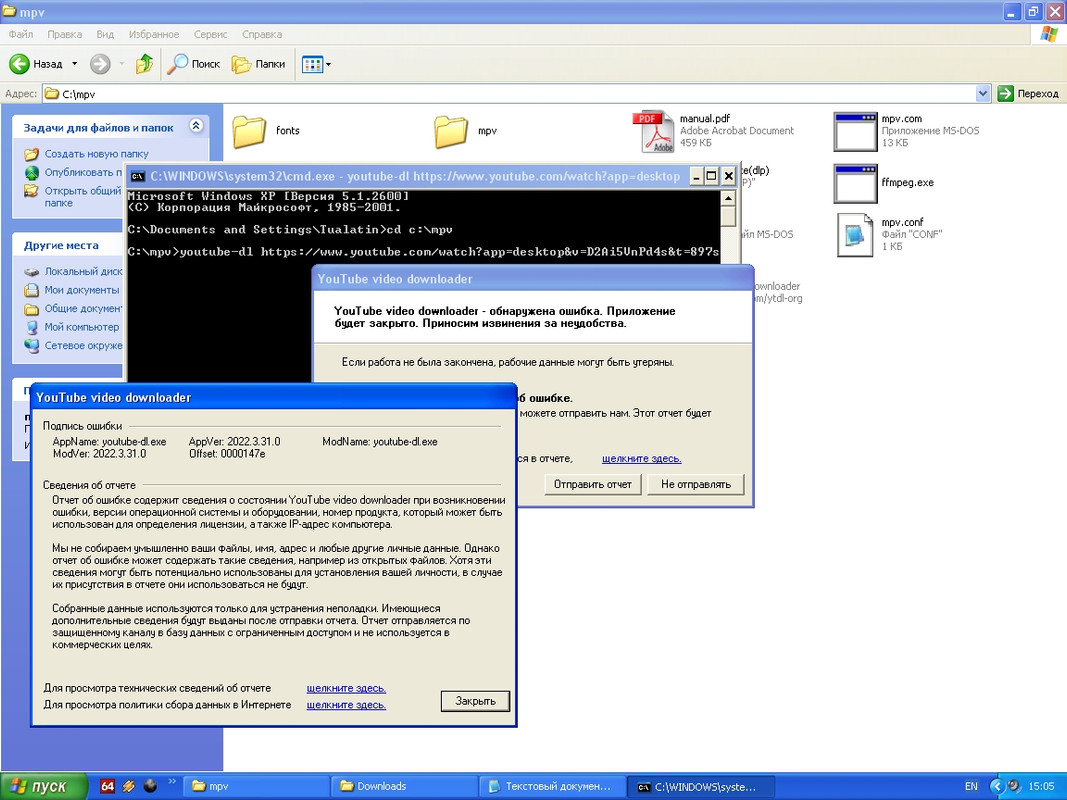
Task: Open data collection policy щелкните здесь link
Action: tap(346, 705)
